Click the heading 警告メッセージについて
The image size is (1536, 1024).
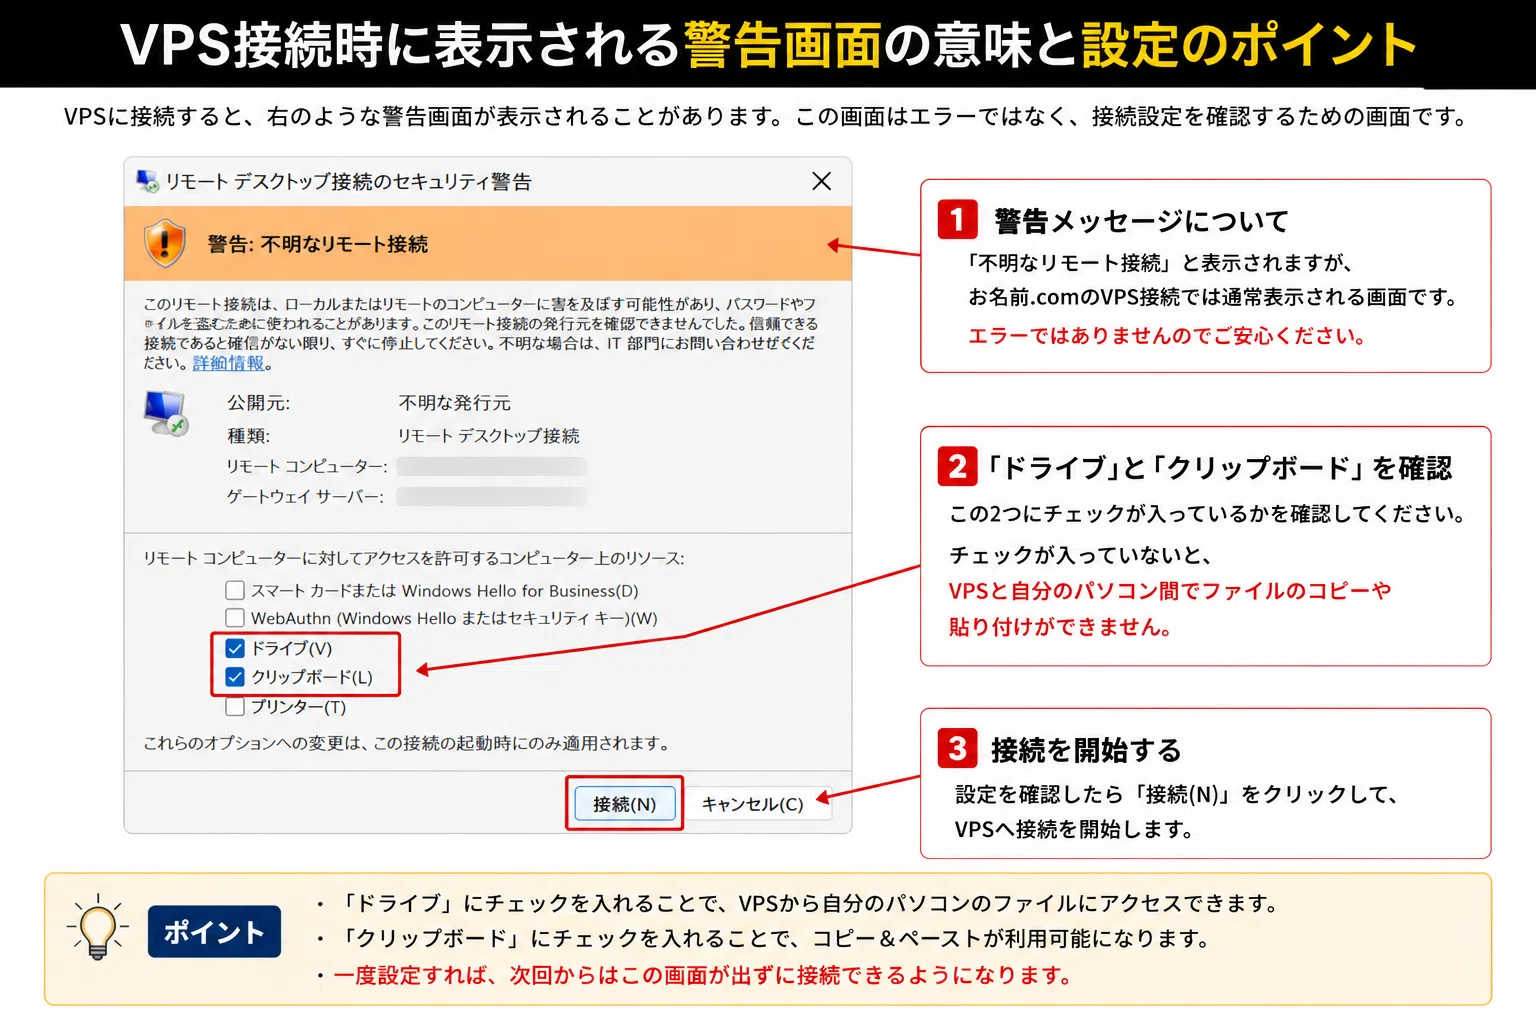pyautogui.click(x=1141, y=221)
